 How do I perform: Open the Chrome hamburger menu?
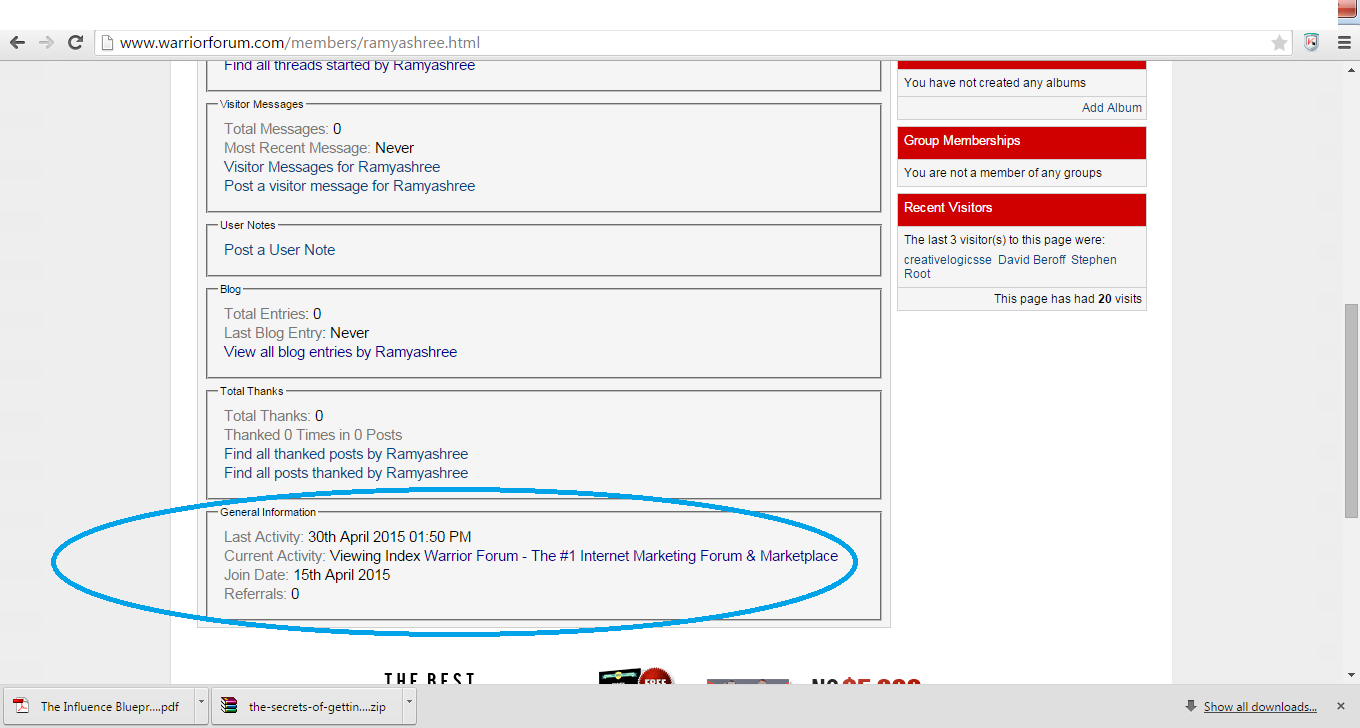(x=1343, y=42)
